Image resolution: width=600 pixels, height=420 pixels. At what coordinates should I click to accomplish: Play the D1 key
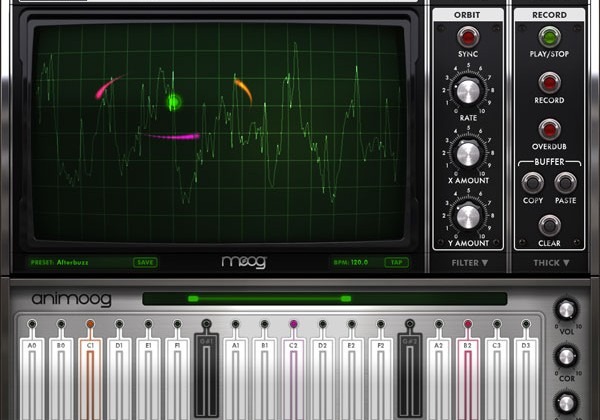coord(119,379)
